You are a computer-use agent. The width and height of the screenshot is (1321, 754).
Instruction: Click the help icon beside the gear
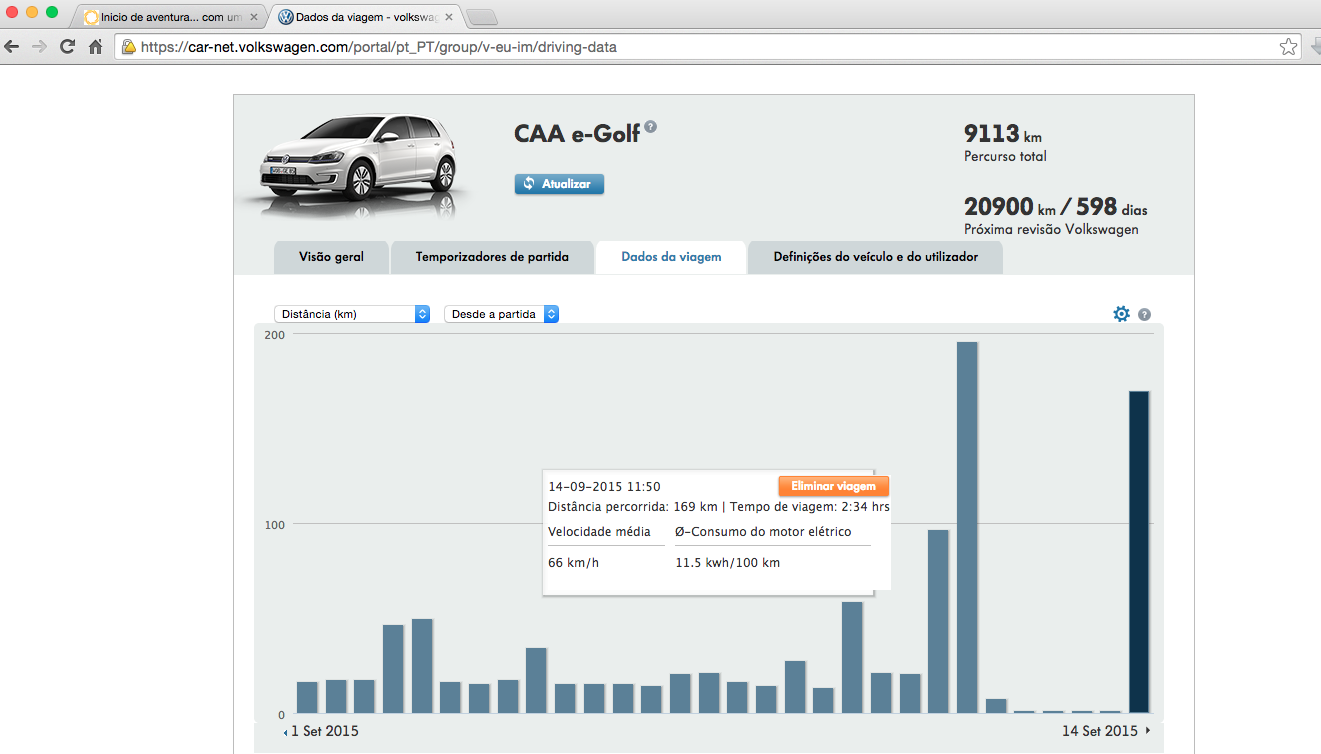[x=1144, y=315]
